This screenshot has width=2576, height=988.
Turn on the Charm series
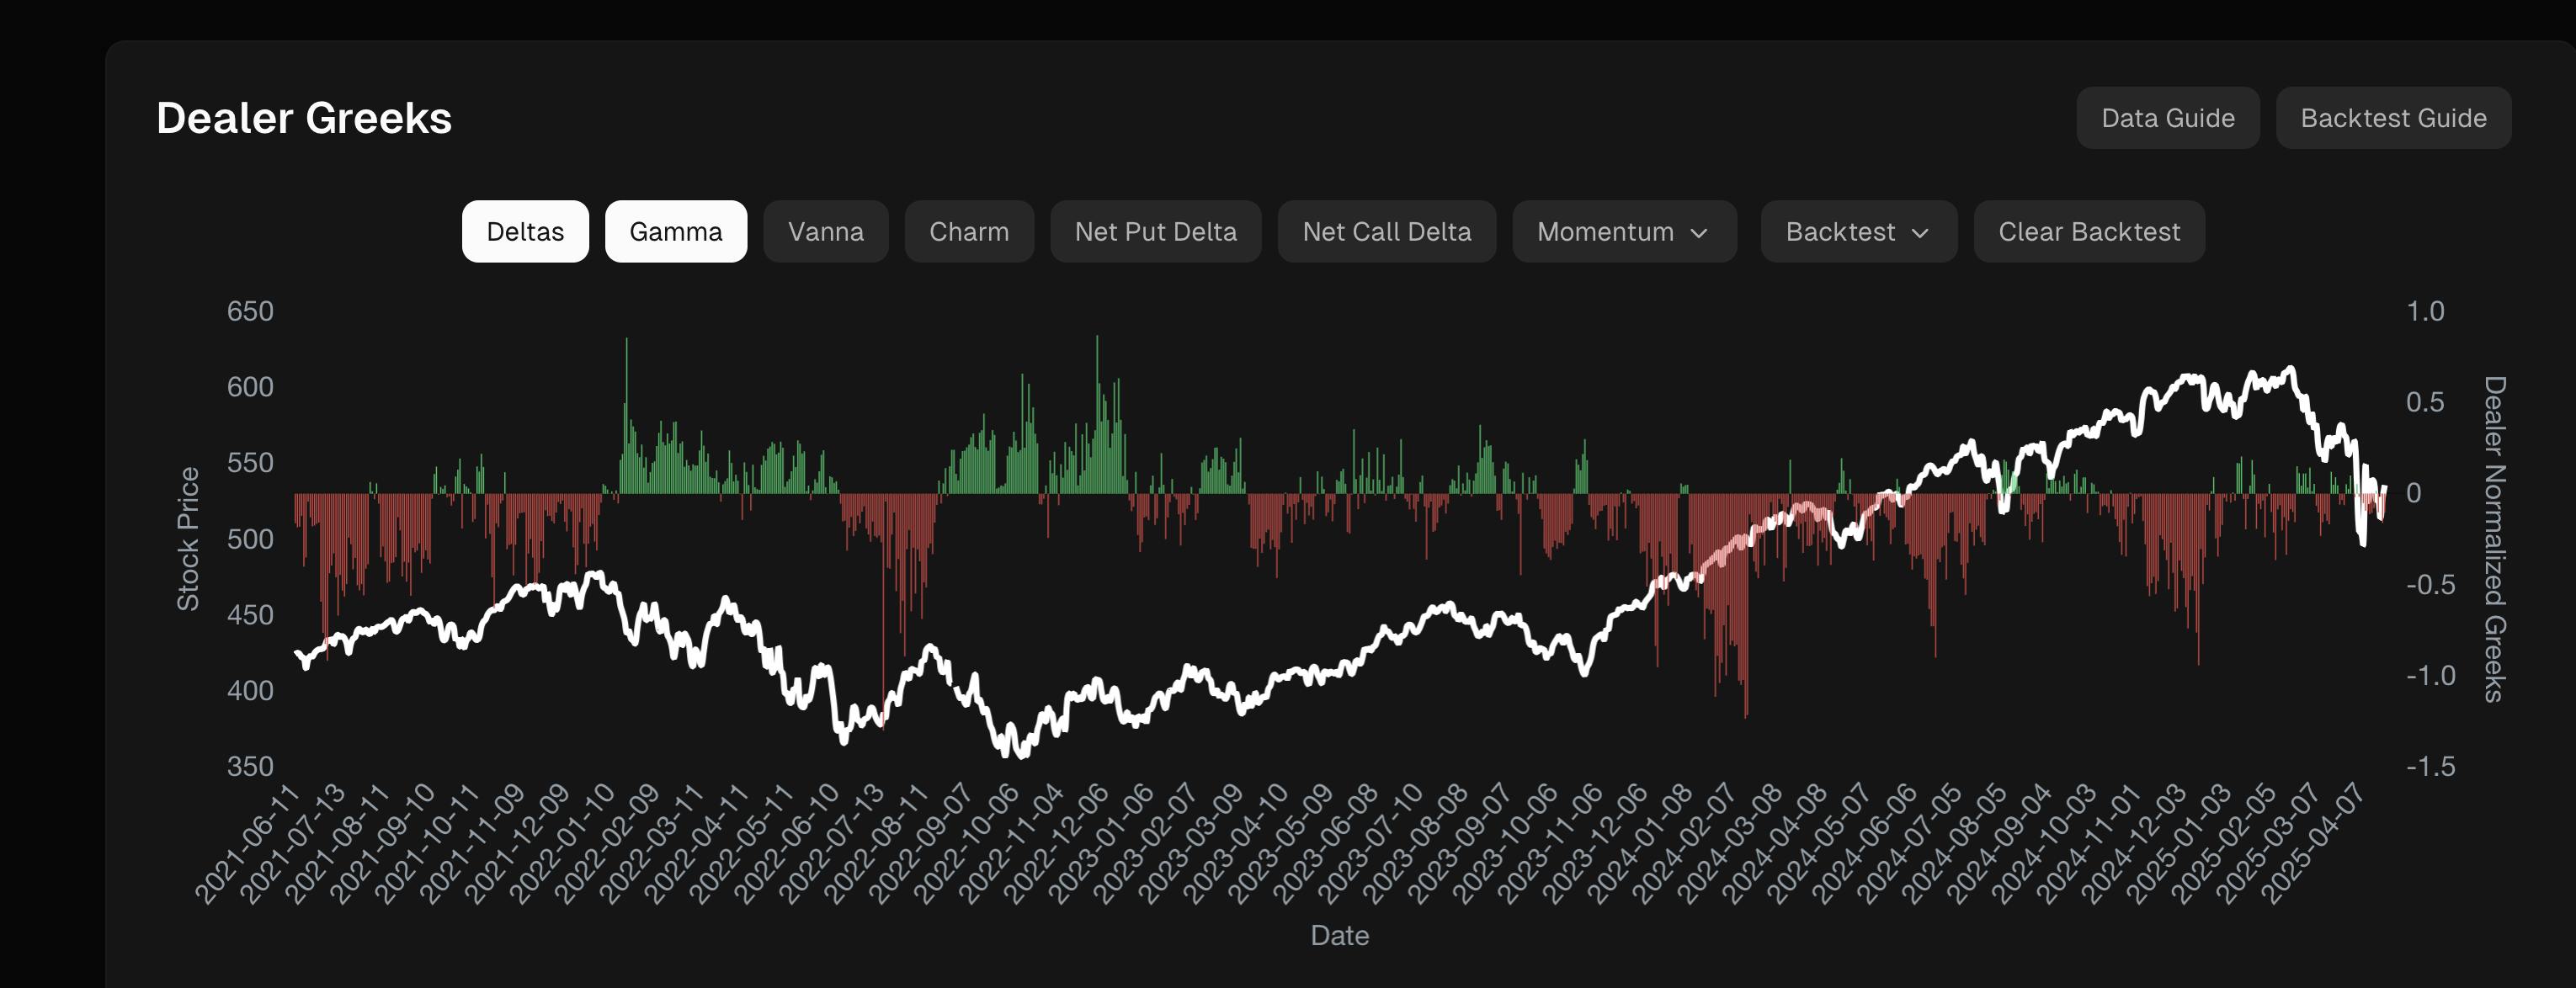tap(968, 232)
